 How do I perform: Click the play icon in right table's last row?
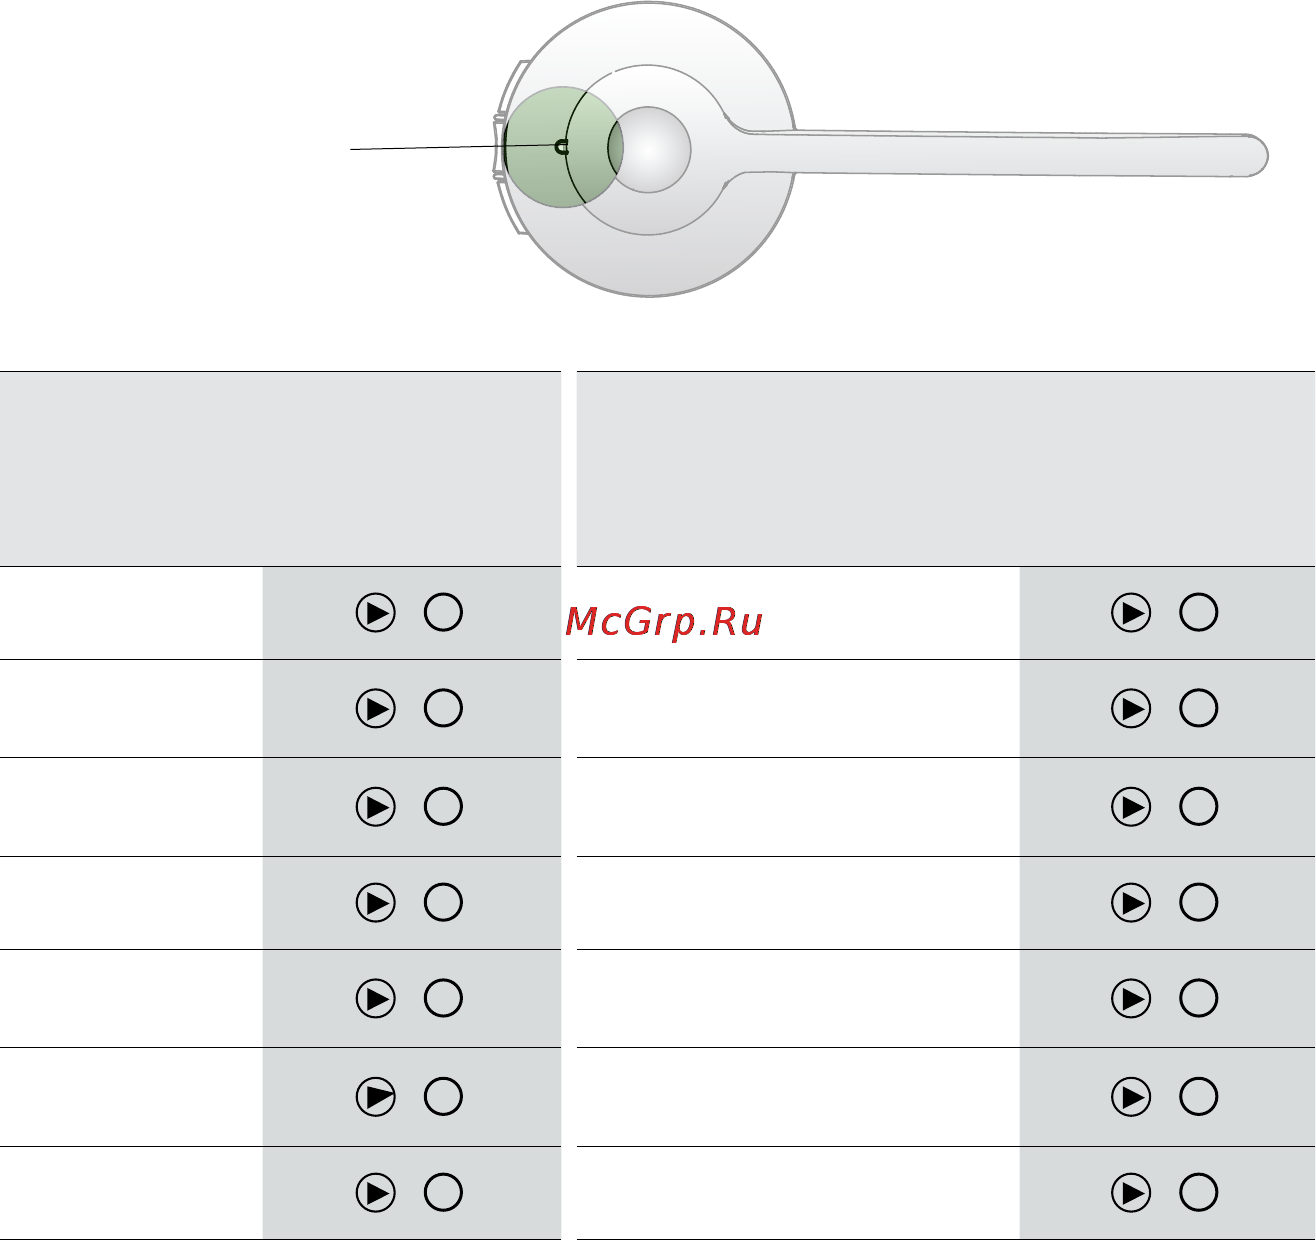[1131, 1193]
